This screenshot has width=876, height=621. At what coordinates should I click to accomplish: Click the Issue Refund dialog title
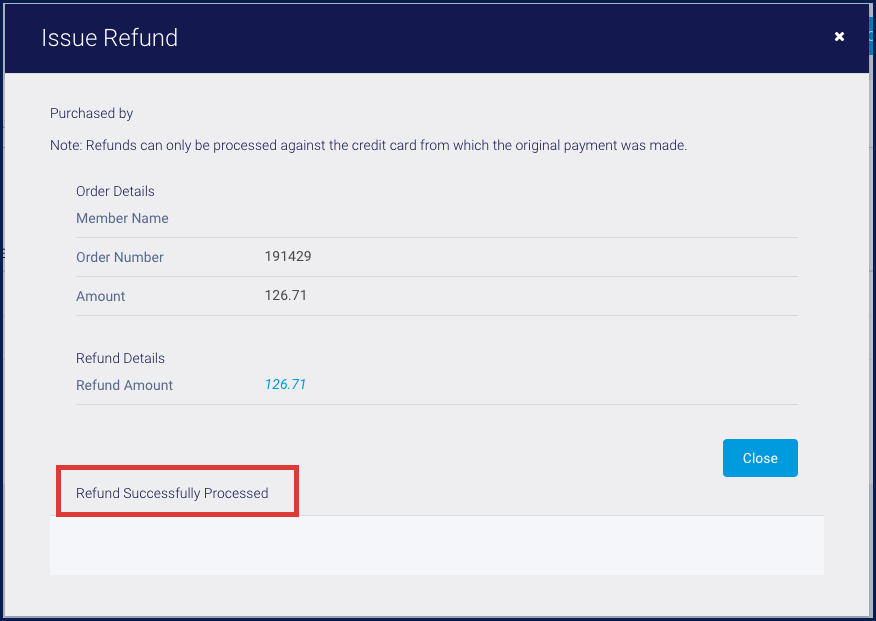110,38
